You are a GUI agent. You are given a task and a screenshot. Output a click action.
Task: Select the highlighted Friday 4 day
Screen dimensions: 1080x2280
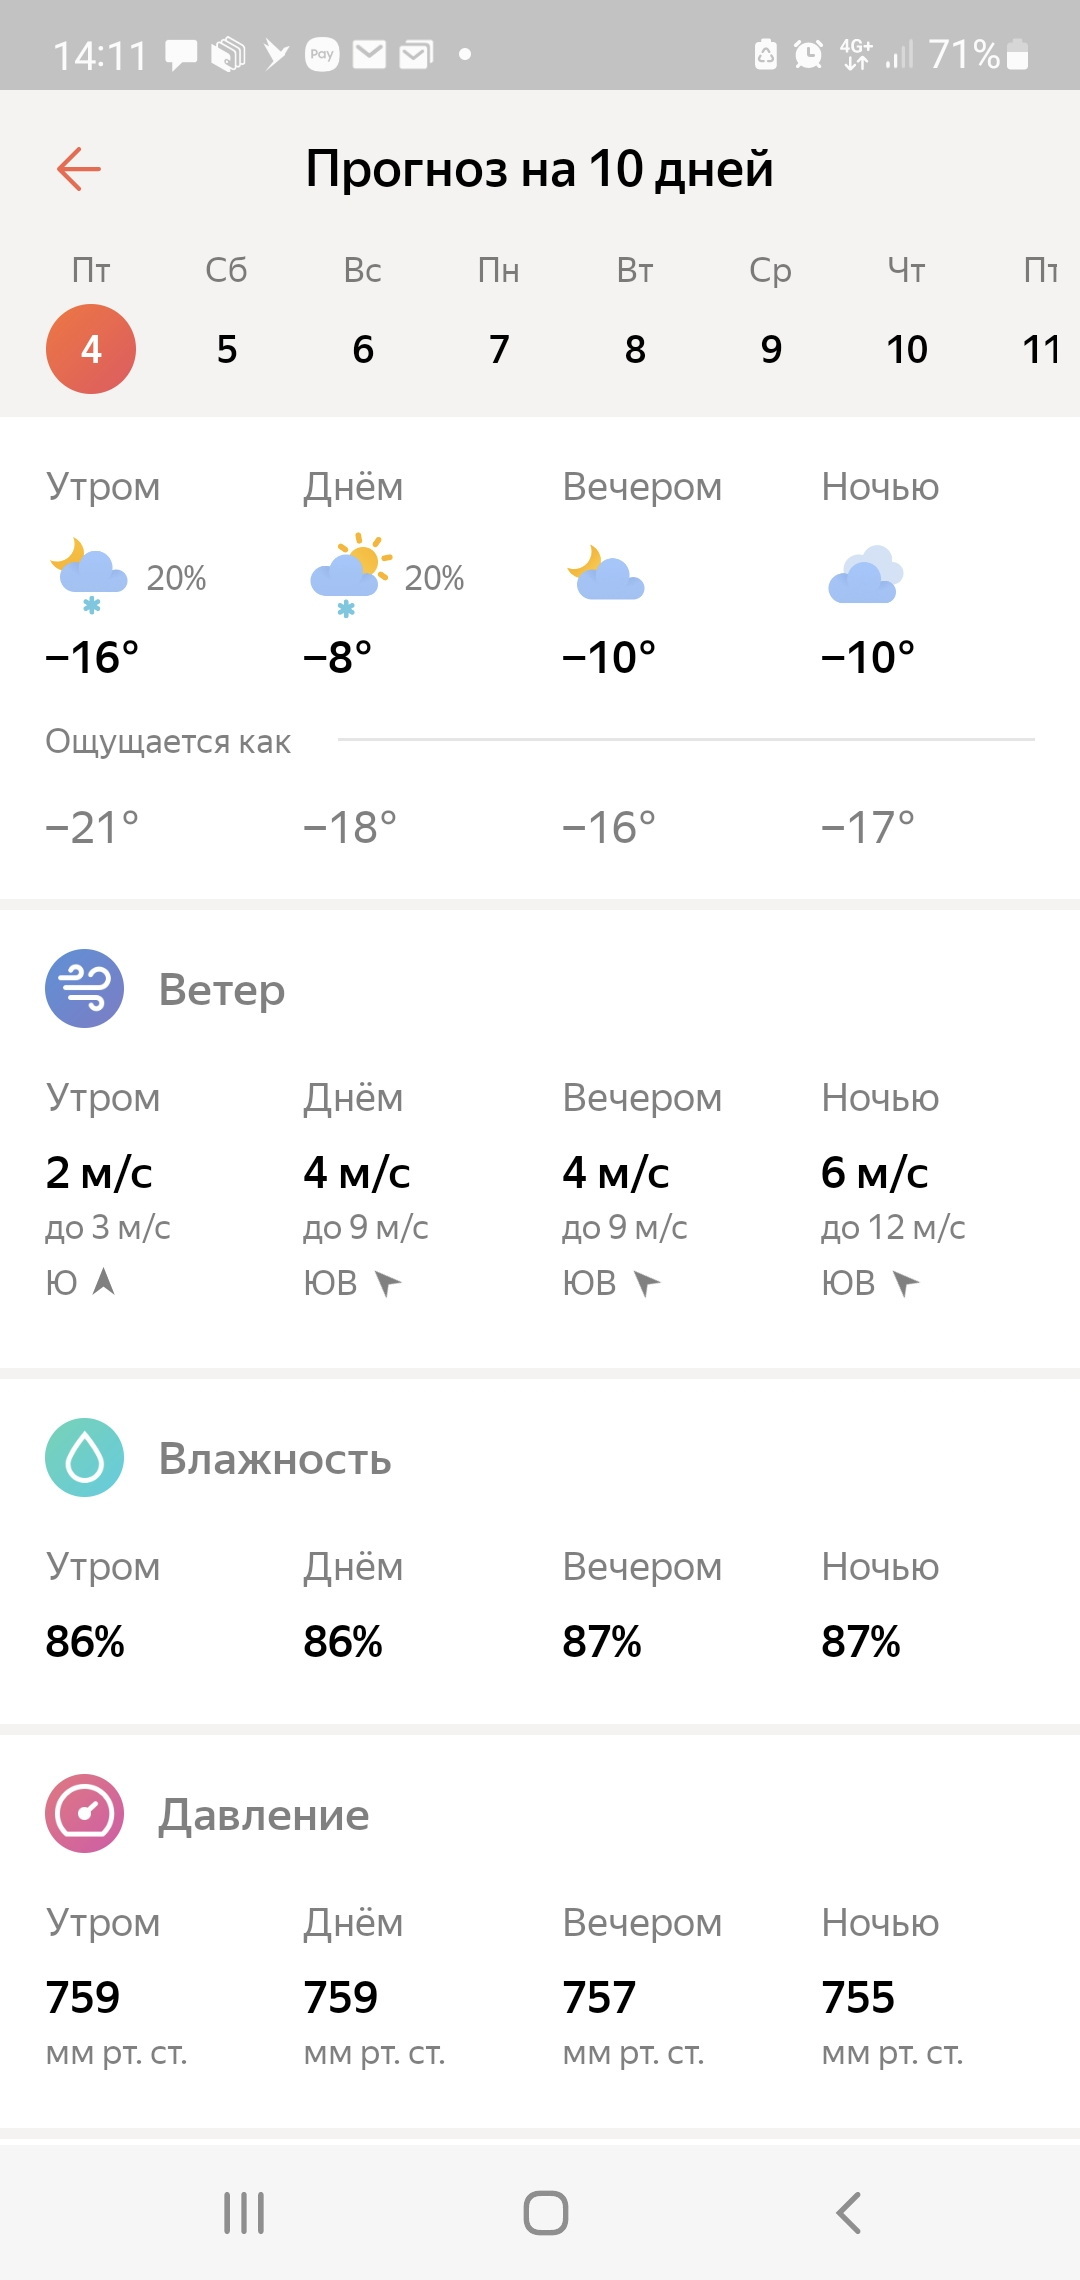[x=91, y=349]
